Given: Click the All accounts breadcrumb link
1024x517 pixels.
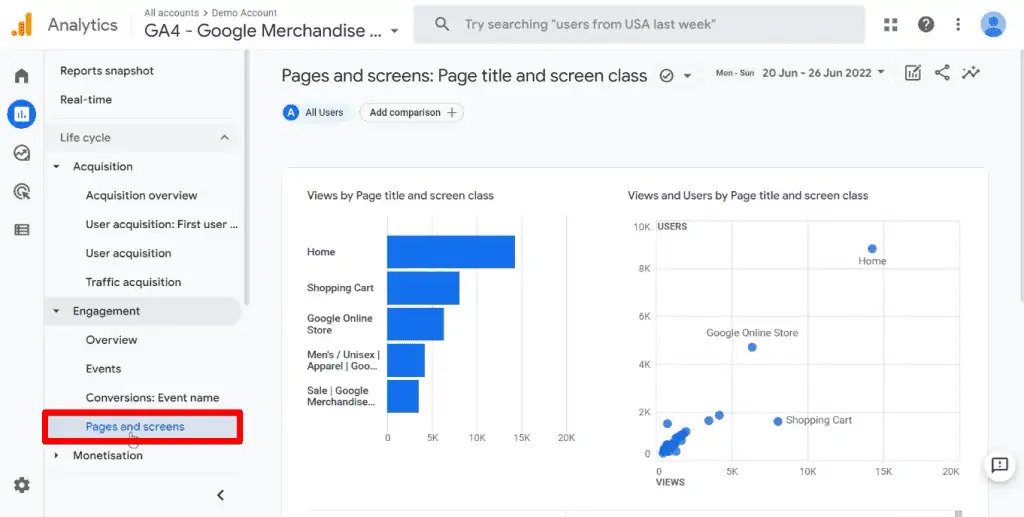Looking at the screenshot, I should [x=171, y=12].
